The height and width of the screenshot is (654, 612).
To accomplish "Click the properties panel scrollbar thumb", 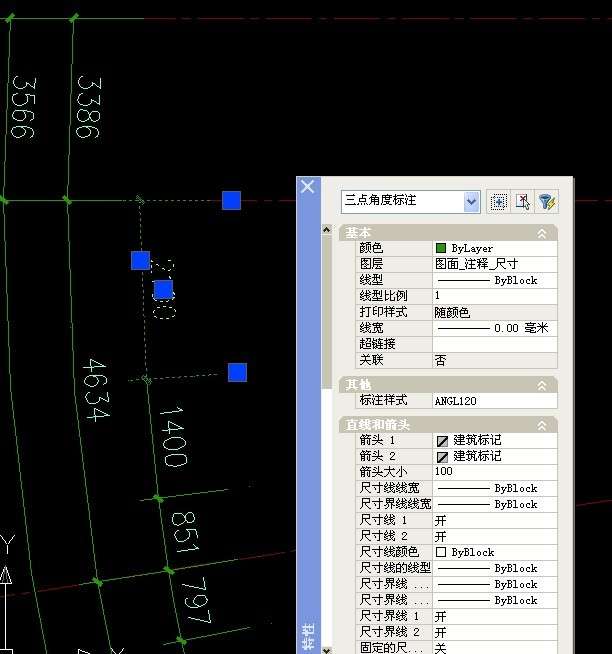I will (327, 311).
